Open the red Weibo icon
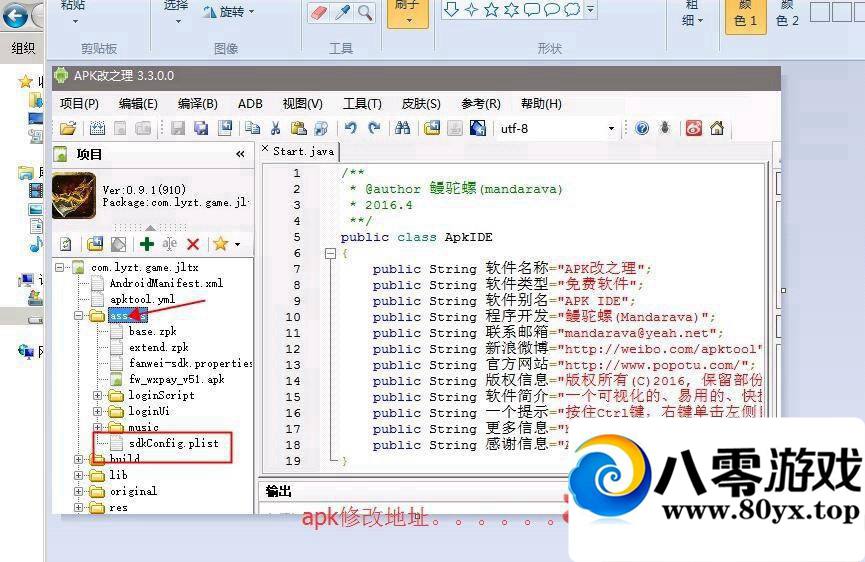Image resolution: width=865 pixels, height=562 pixels. click(x=693, y=129)
